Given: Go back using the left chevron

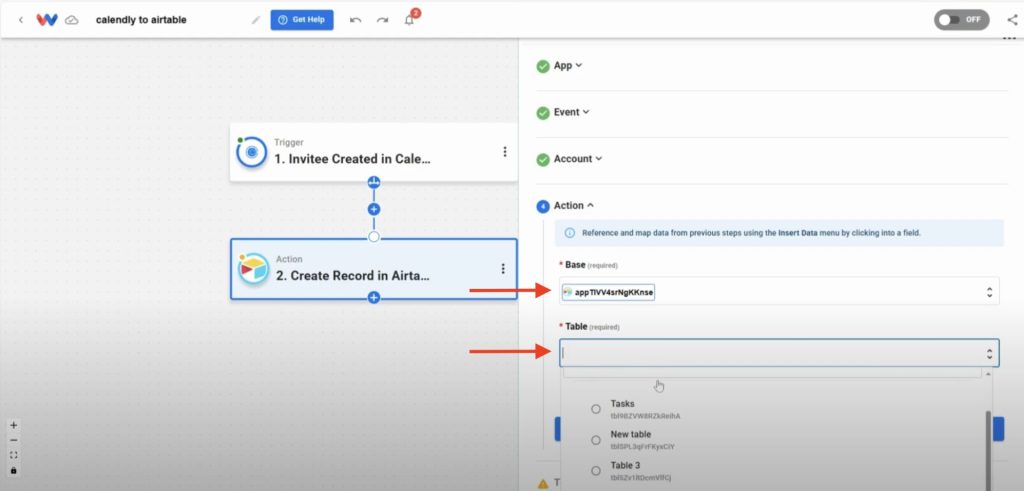Looking at the screenshot, I should point(21,20).
